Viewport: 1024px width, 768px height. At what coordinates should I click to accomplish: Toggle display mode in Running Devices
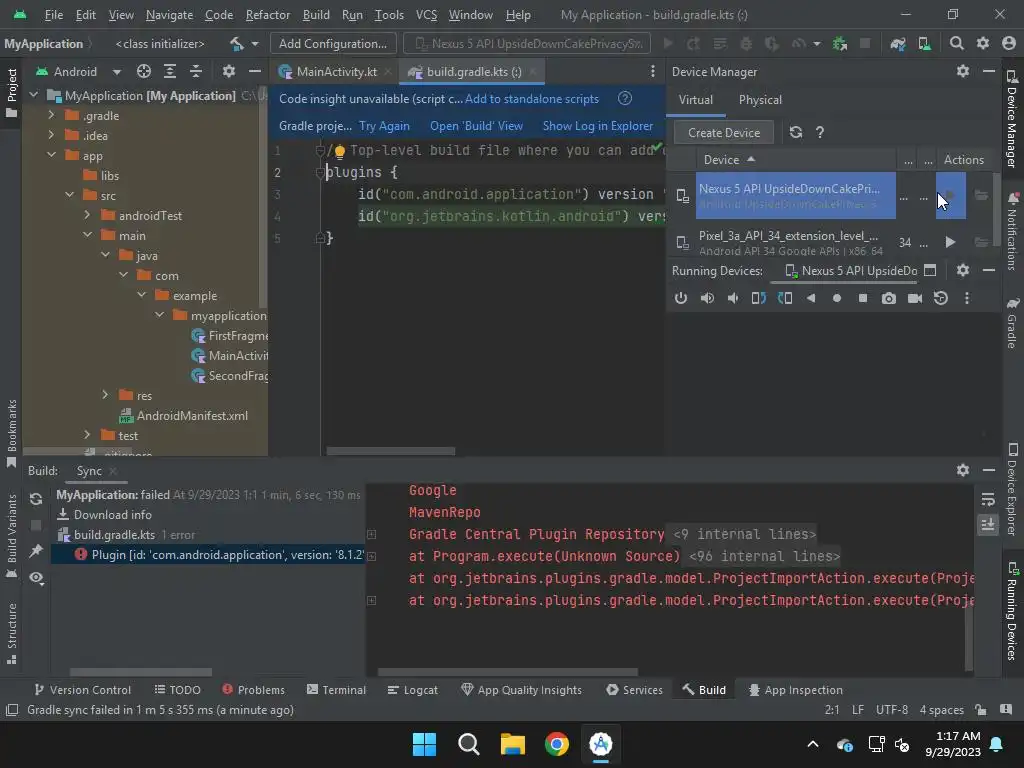pyautogui.click(x=930, y=270)
